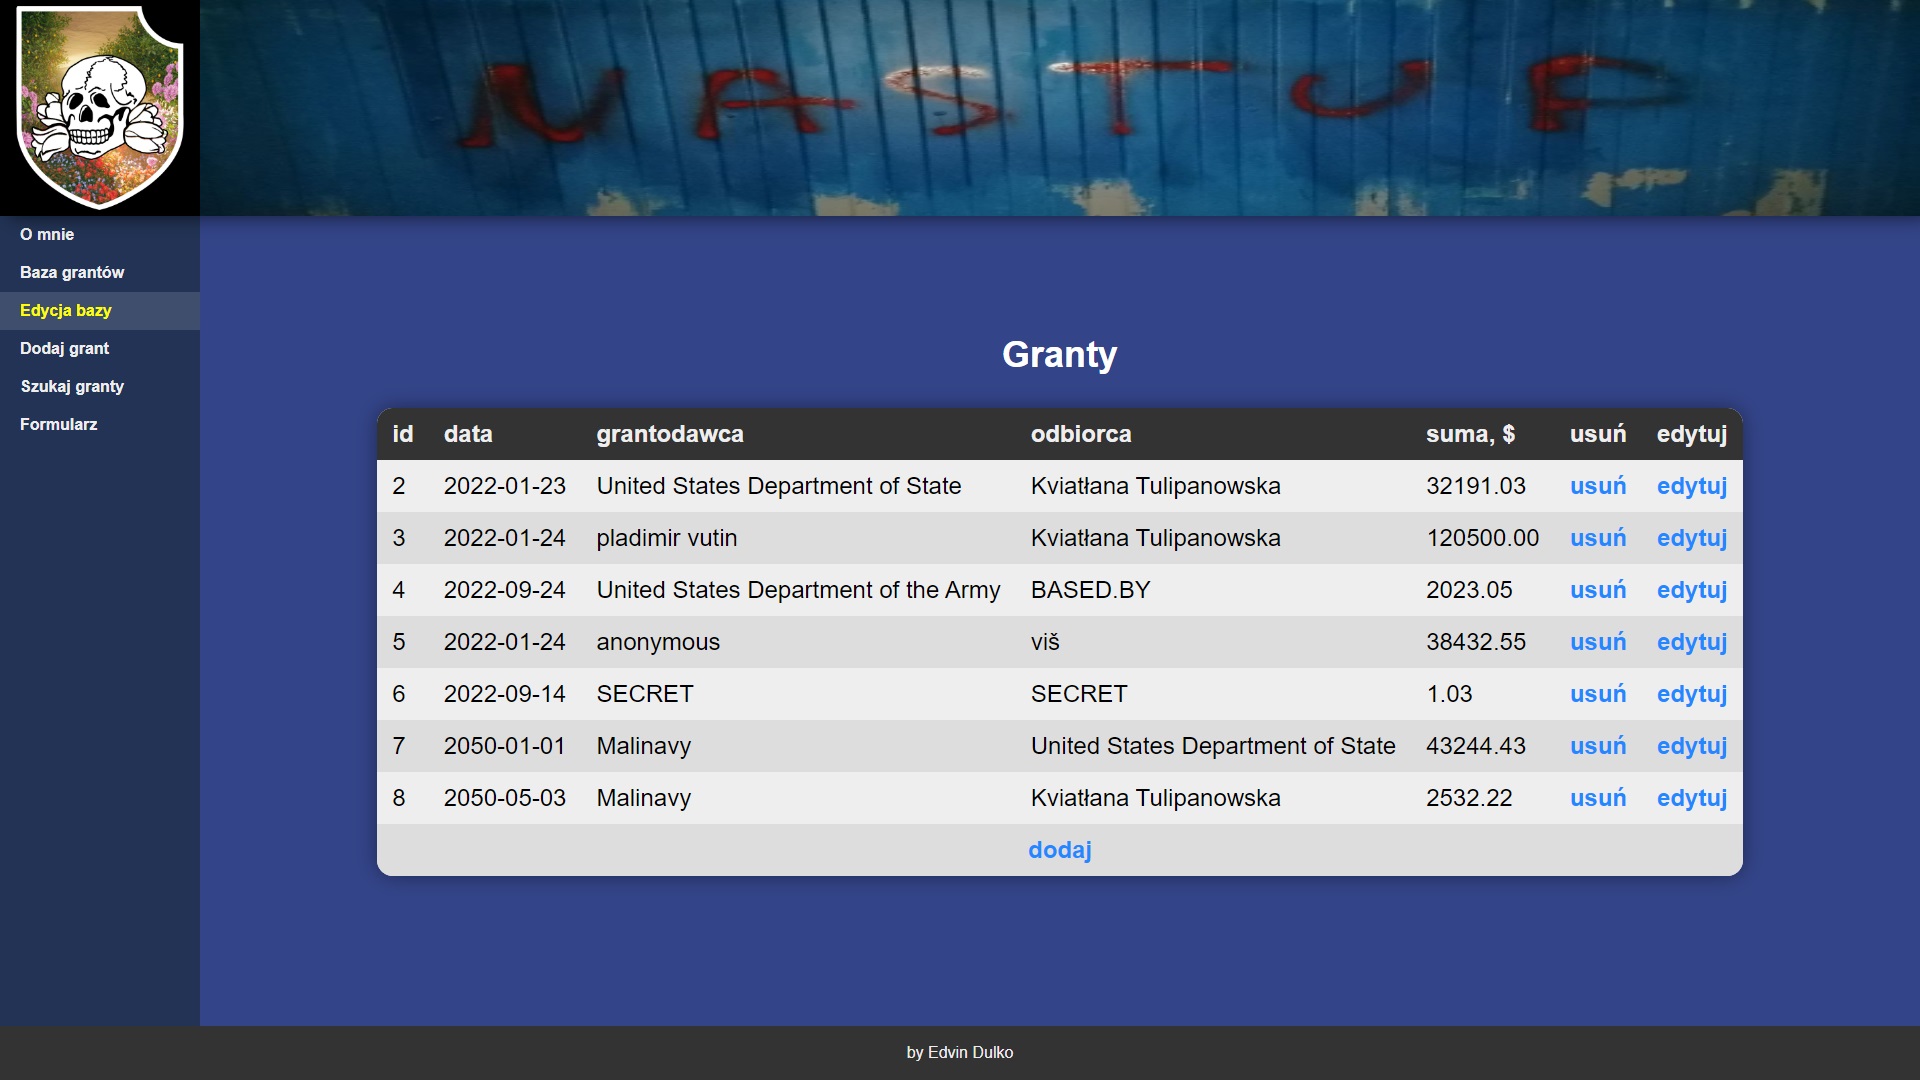Select Malinavy in row 7
The image size is (1920, 1080).
(x=644, y=746)
